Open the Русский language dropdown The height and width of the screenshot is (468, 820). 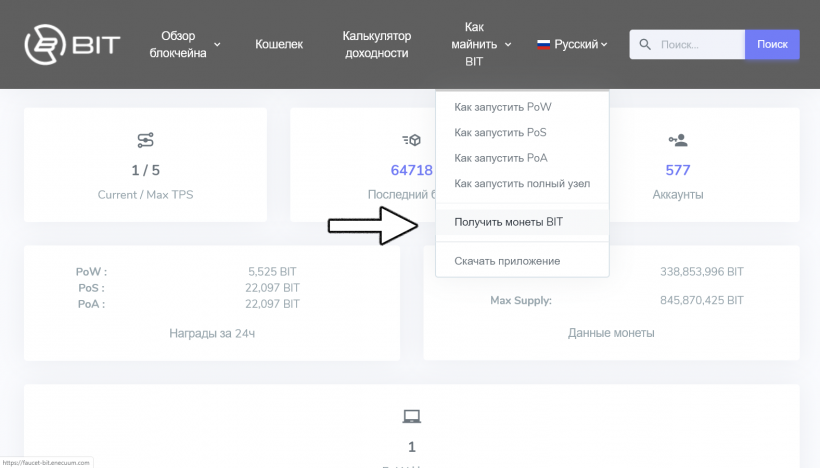coord(572,44)
